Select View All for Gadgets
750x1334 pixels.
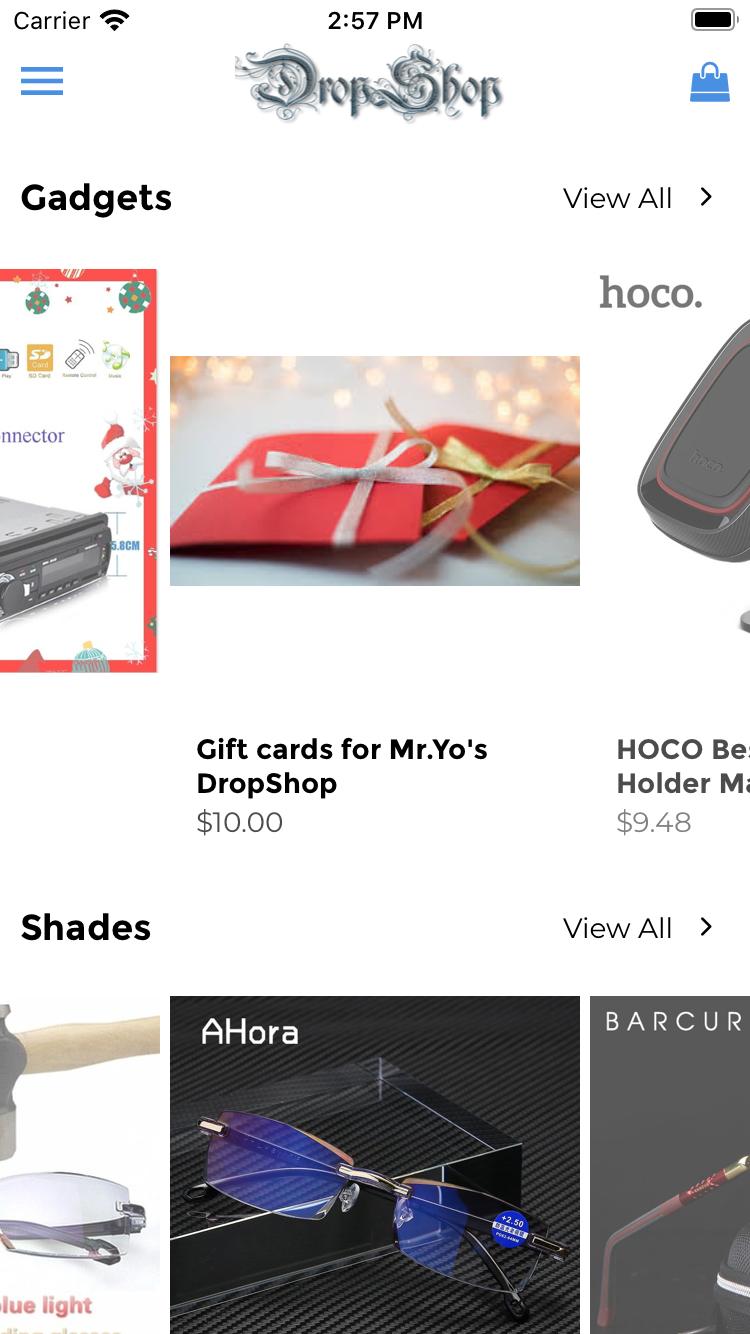(617, 198)
